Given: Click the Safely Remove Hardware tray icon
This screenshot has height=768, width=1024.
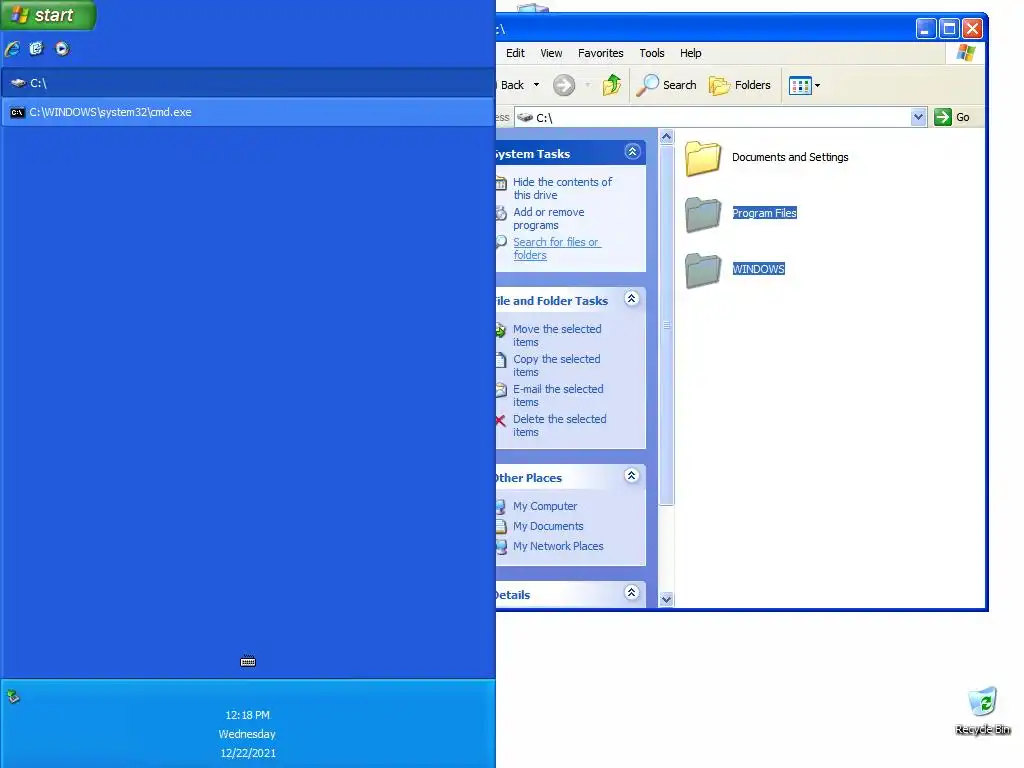Looking at the screenshot, I should (x=13, y=697).
